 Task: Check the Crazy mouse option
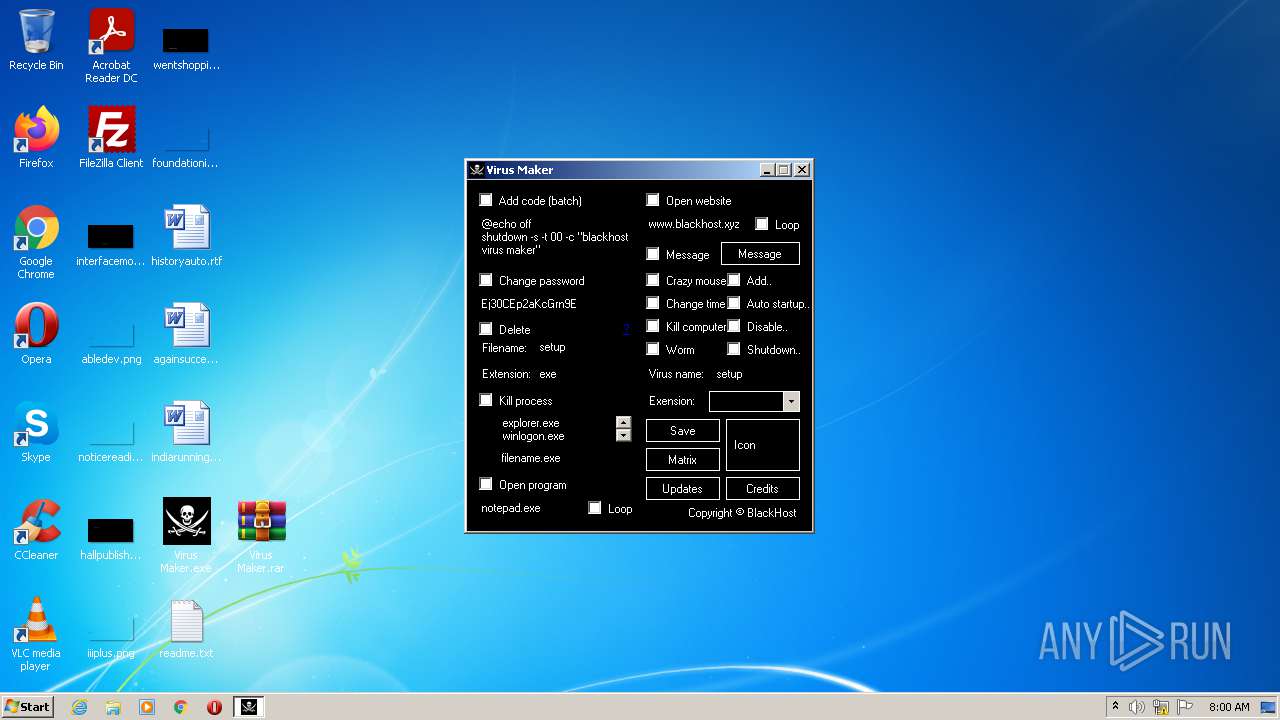coord(653,280)
